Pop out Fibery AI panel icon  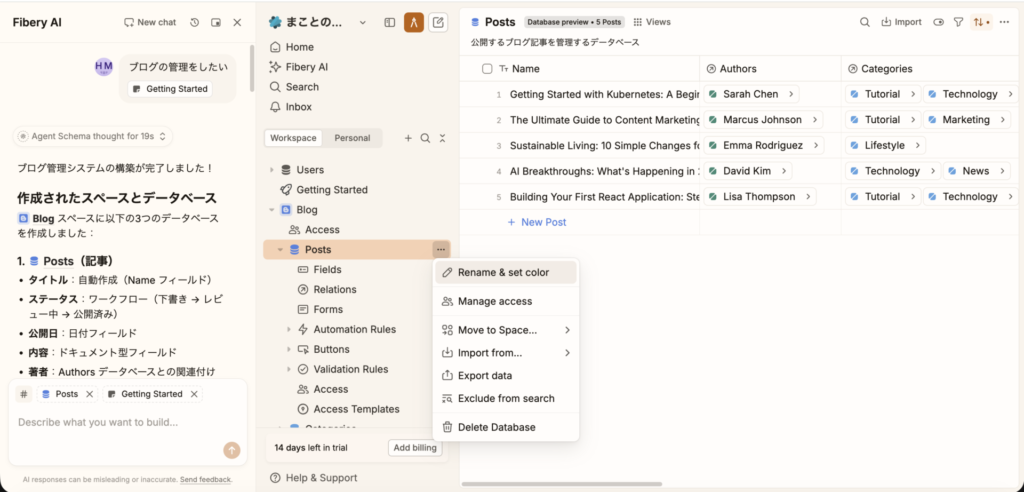[216, 22]
